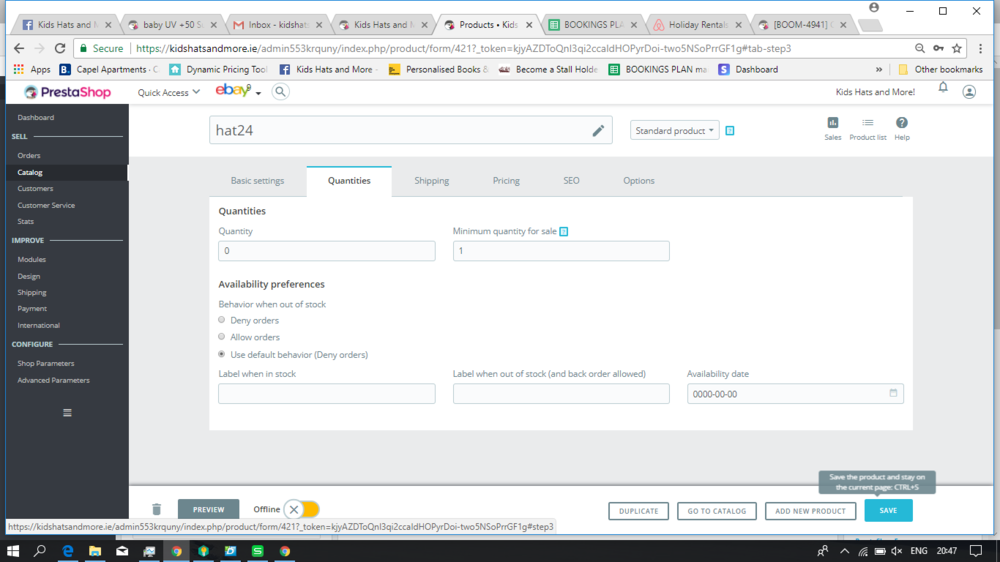Click the Preview button
1000x562 pixels.
[209, 510]
